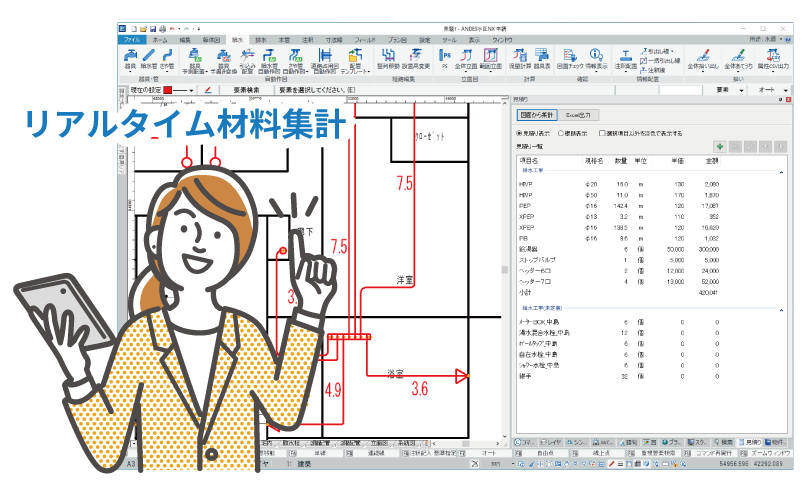Viewport: 807px width, 496px height.
Task: Run 給水管 自動作図 auto-drawing
Action: (x=269, y=61)
